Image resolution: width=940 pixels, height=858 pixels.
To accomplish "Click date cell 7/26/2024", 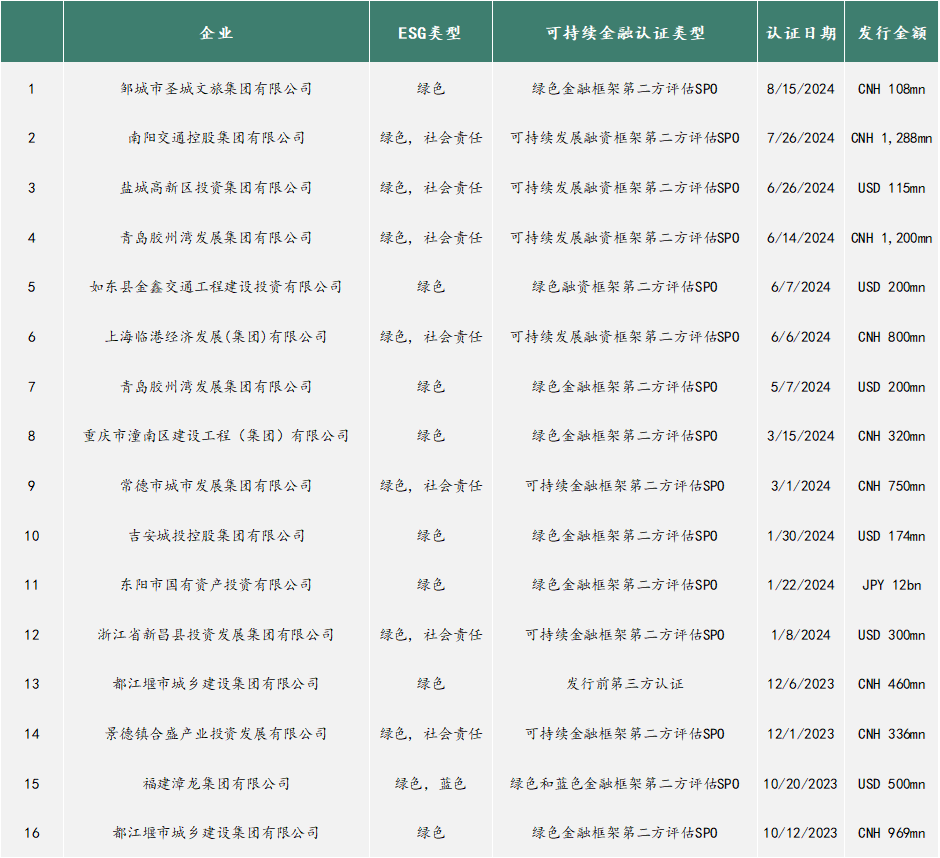I will pos(800,138).
